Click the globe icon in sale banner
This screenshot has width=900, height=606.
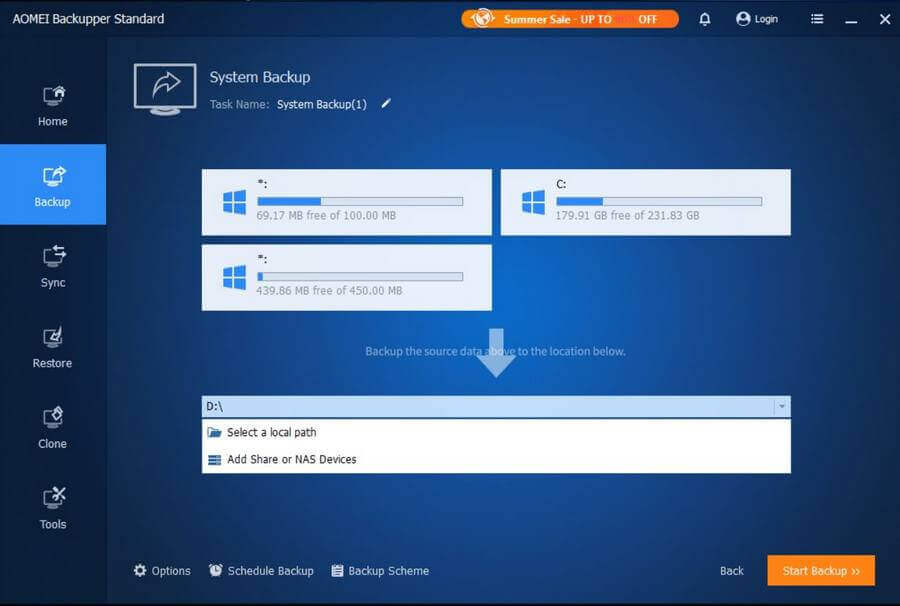coord(482,18)
